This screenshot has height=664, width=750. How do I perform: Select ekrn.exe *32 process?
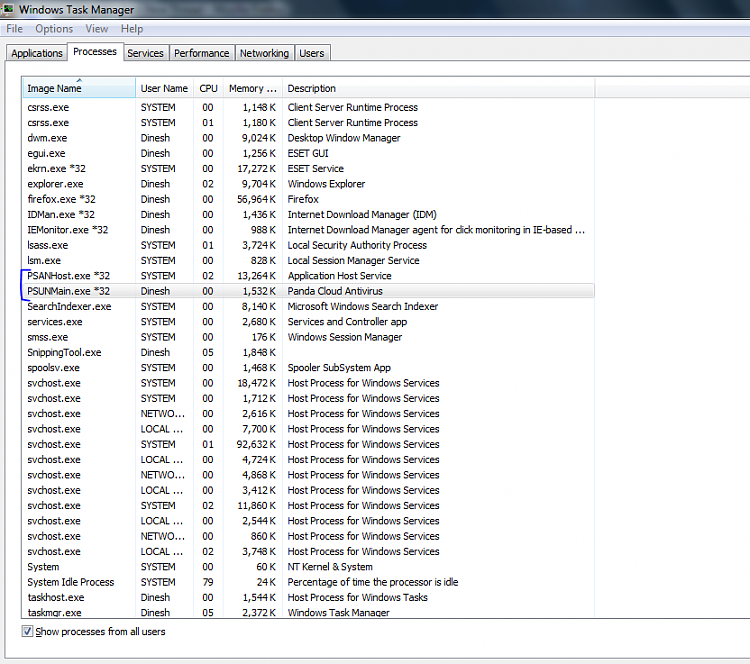tap(309, 168)
